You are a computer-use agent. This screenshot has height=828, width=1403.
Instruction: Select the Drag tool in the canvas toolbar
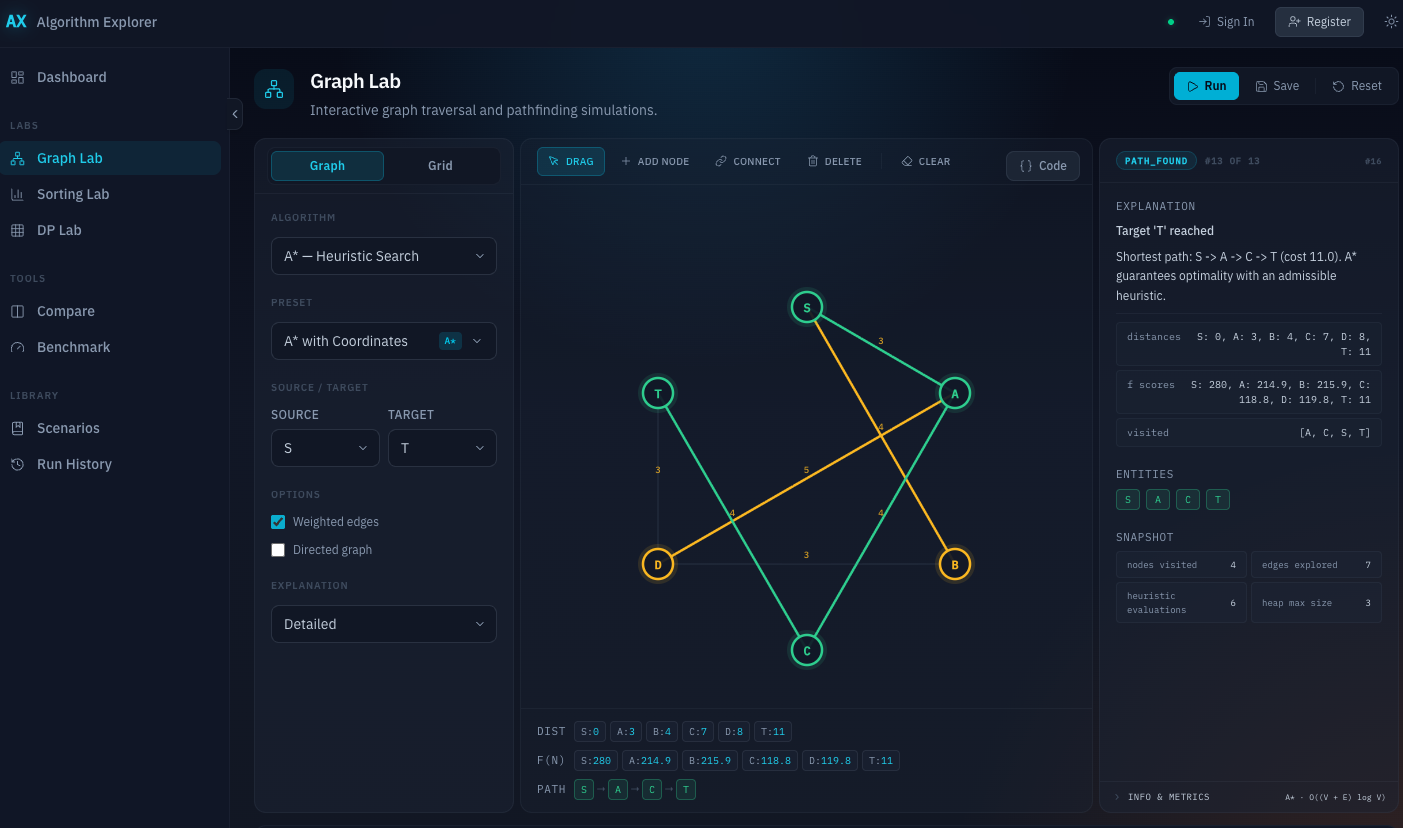pyautogui.click(x=570, y=160)
